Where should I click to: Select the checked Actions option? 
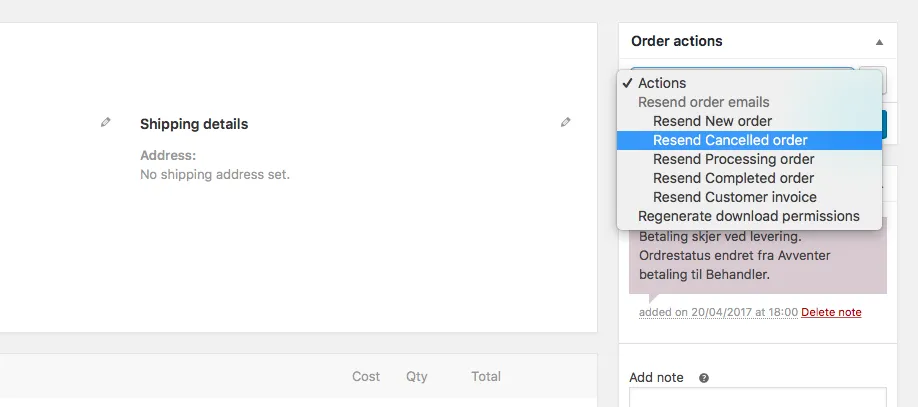coord(662,83)
